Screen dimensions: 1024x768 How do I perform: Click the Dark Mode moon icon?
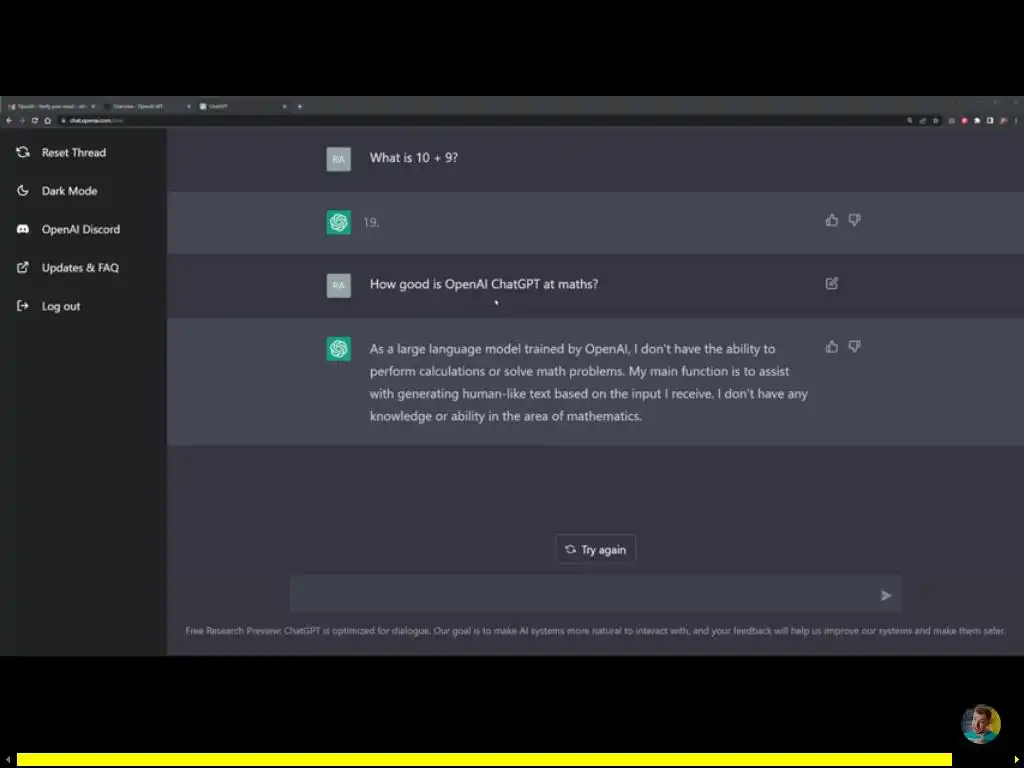pos(23,191)
